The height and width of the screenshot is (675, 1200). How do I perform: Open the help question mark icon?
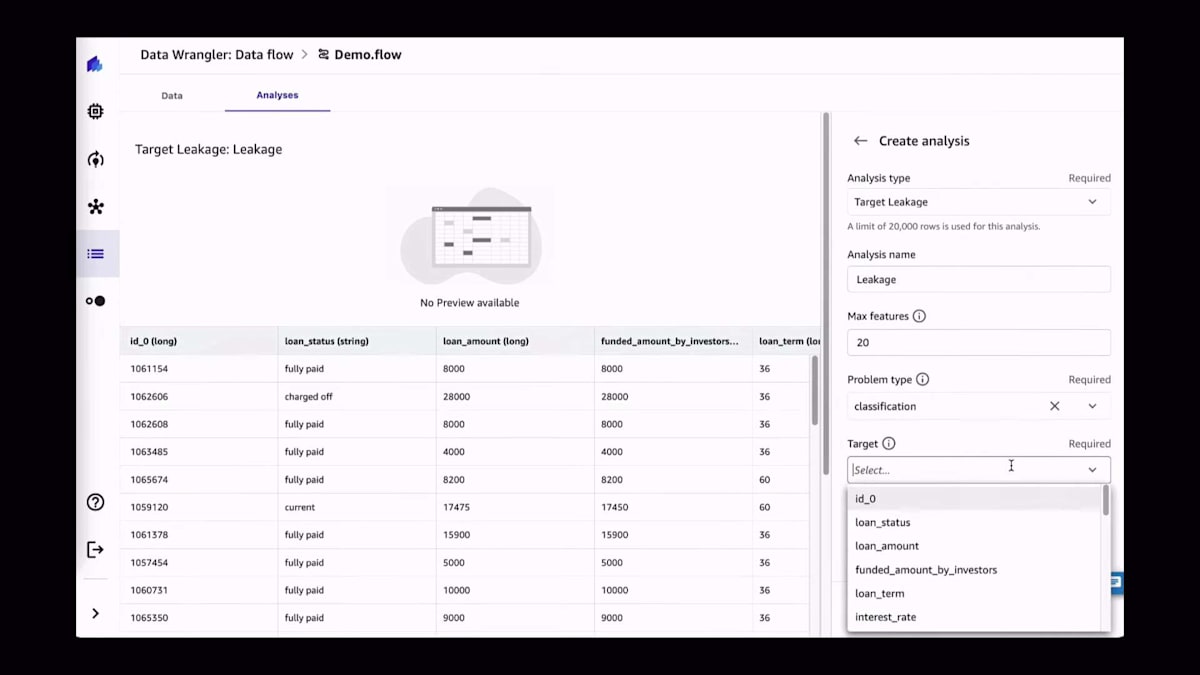[x=95, y=502]
